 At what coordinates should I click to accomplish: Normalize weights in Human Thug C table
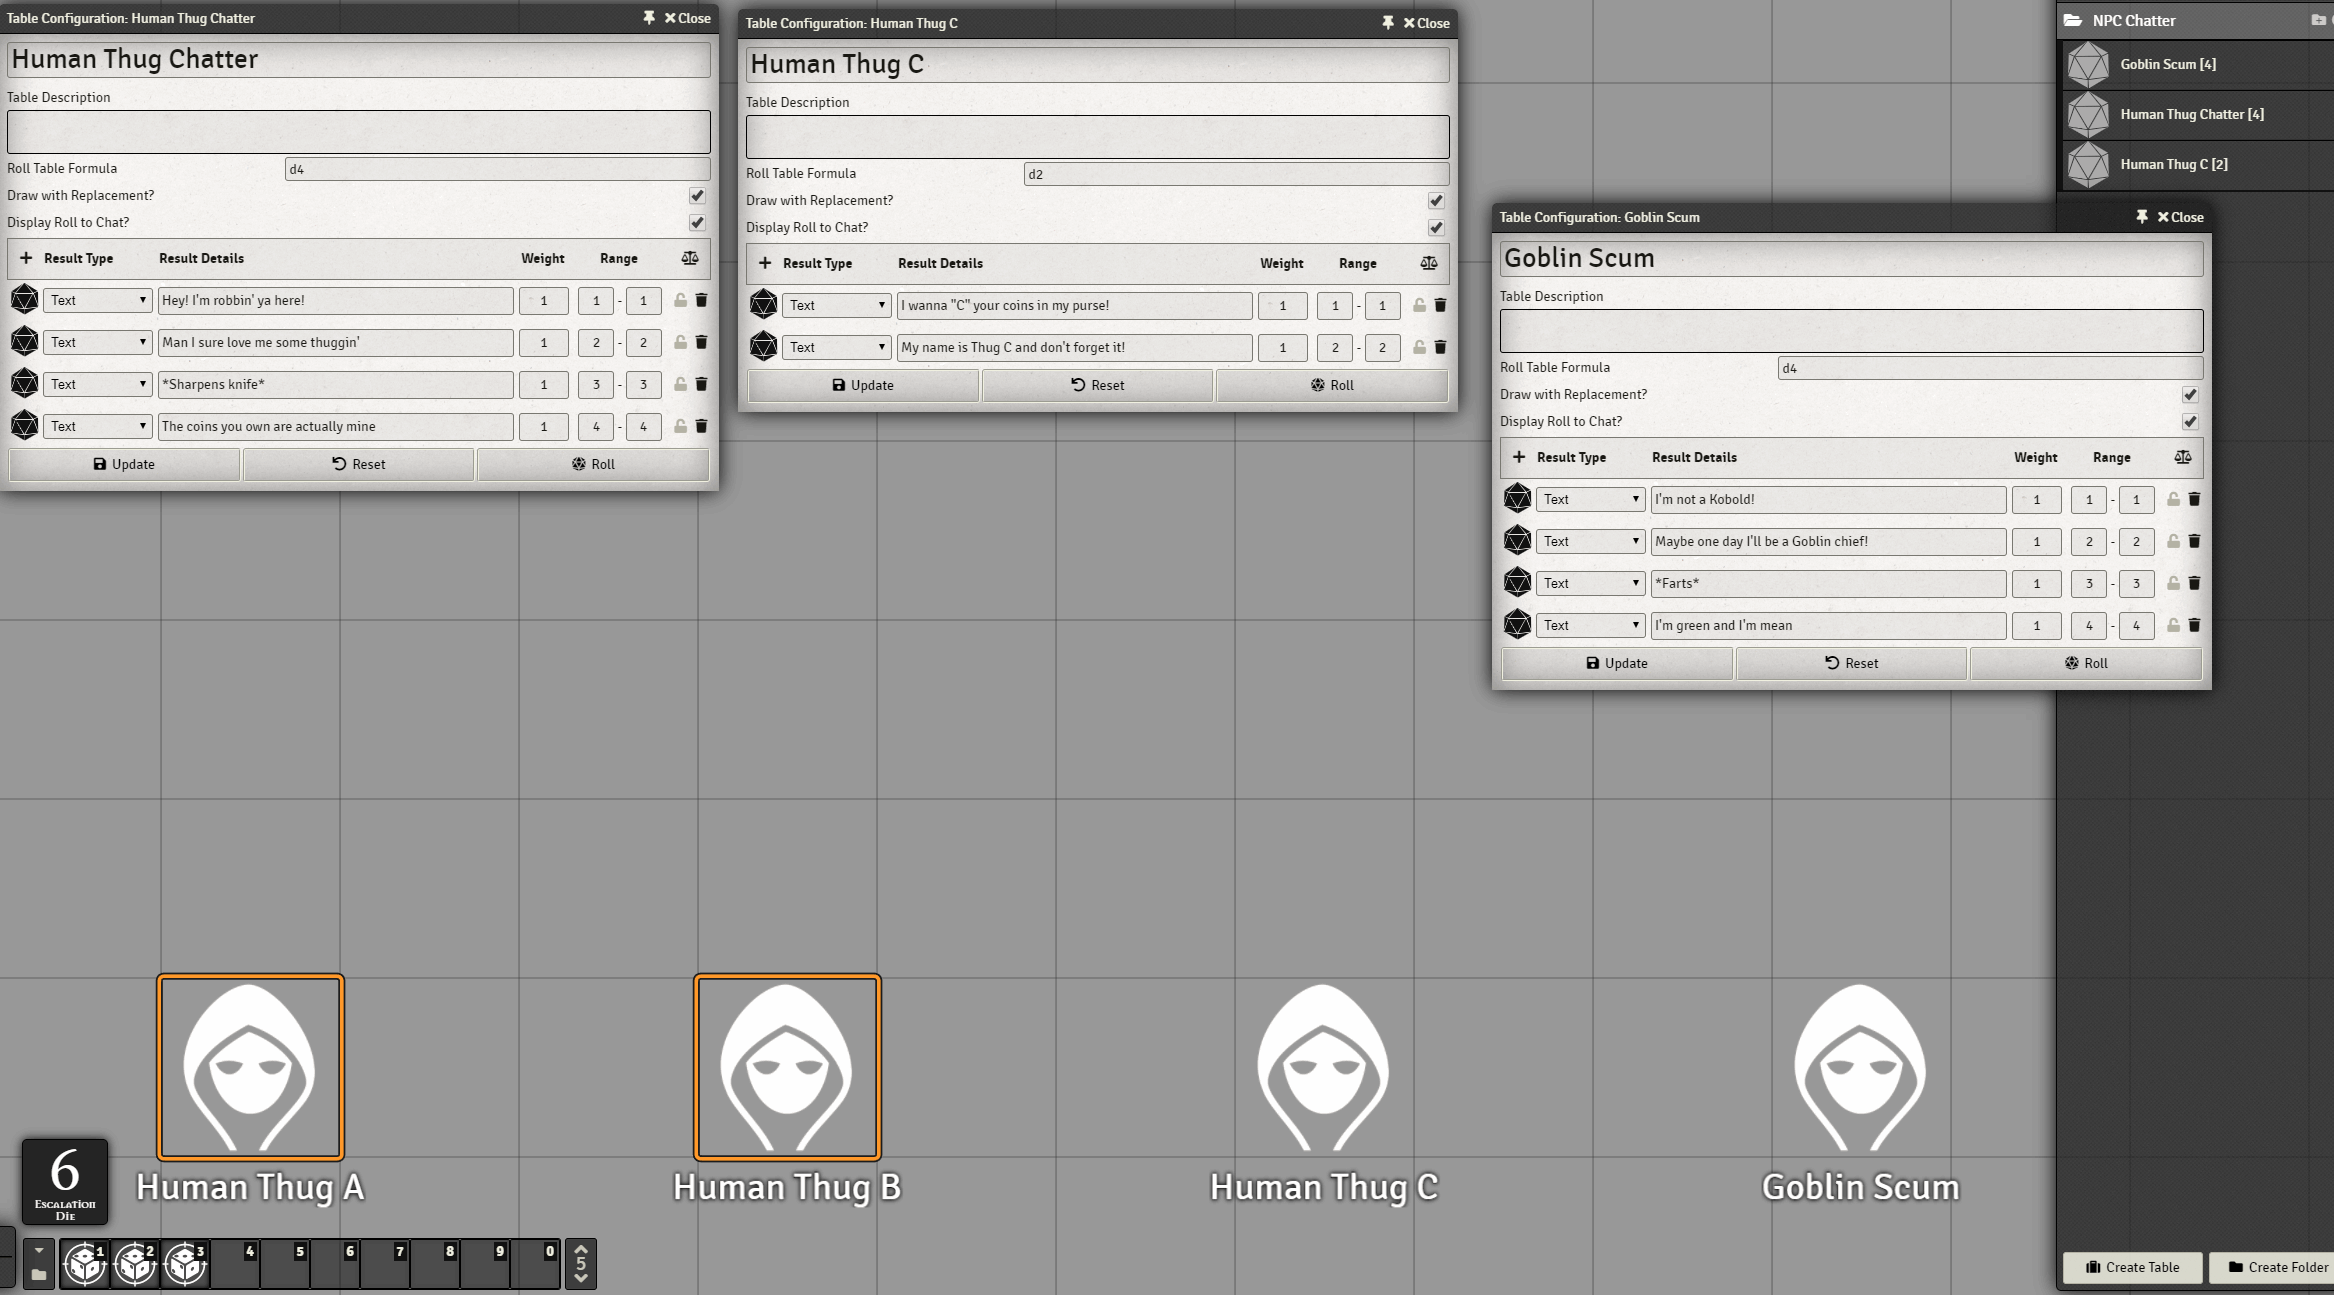[1428, 263]
